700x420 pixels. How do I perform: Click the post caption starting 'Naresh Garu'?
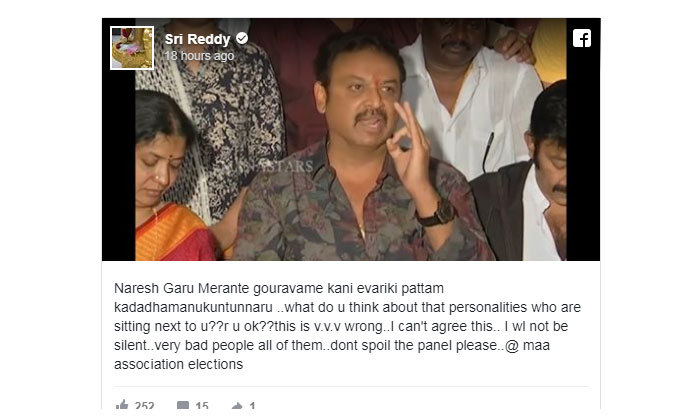(x=347, y=326)
